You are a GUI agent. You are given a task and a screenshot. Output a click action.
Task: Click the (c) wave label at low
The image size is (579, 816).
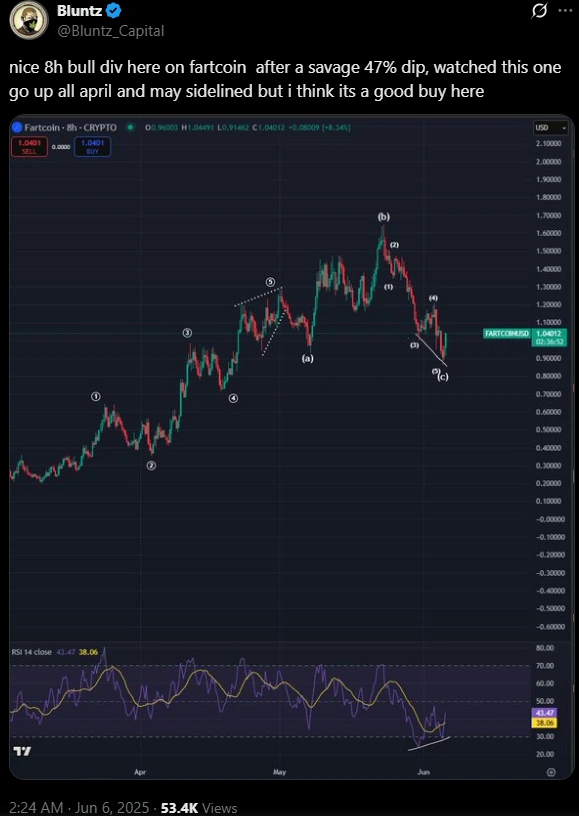pyautogui.click(x=443, y=376)
